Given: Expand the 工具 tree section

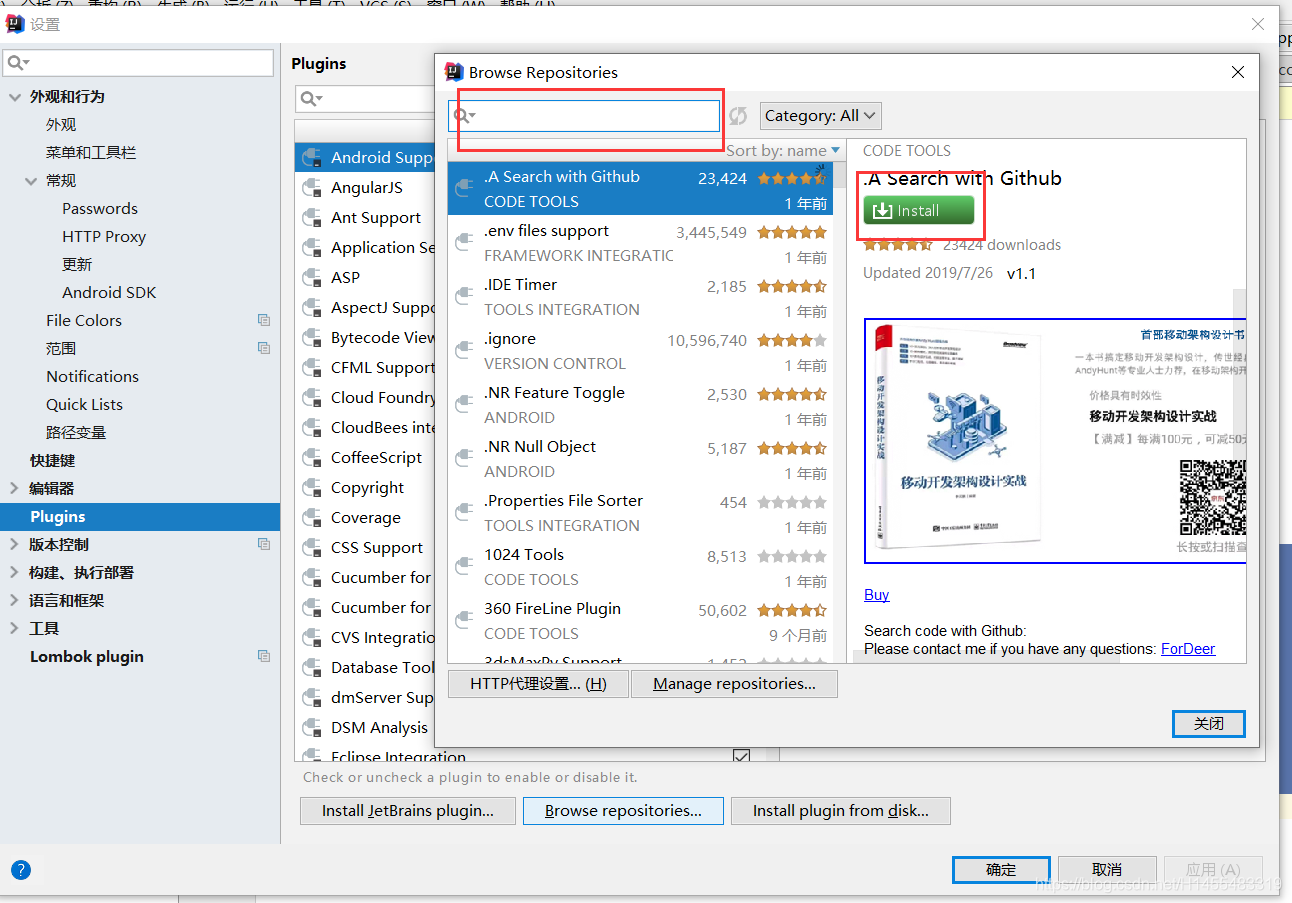Looking at the screenshot, I should [x=14, y=628].
